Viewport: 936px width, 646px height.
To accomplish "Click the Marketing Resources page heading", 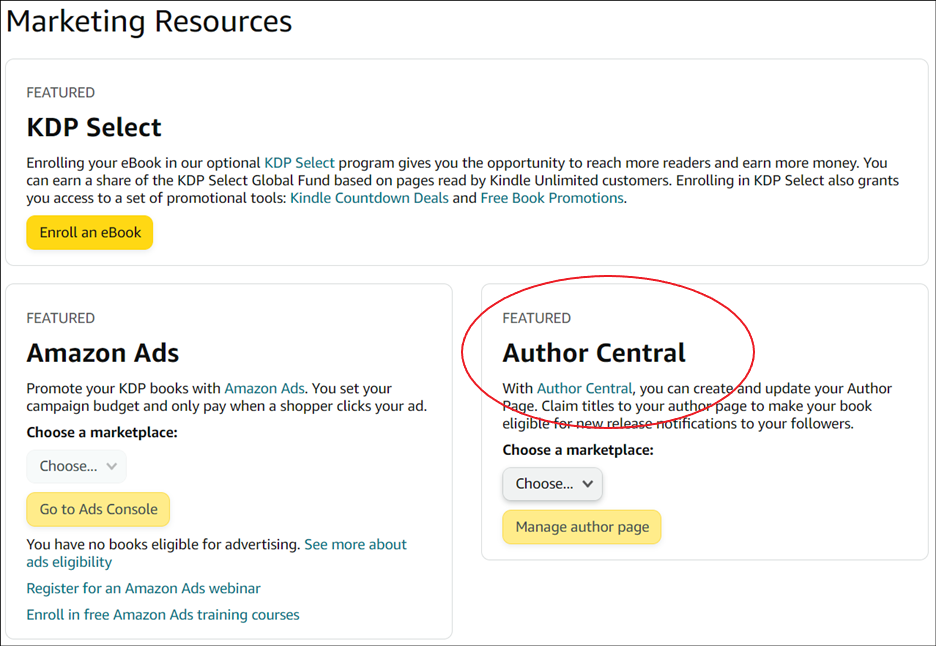I will coord(149,21).
